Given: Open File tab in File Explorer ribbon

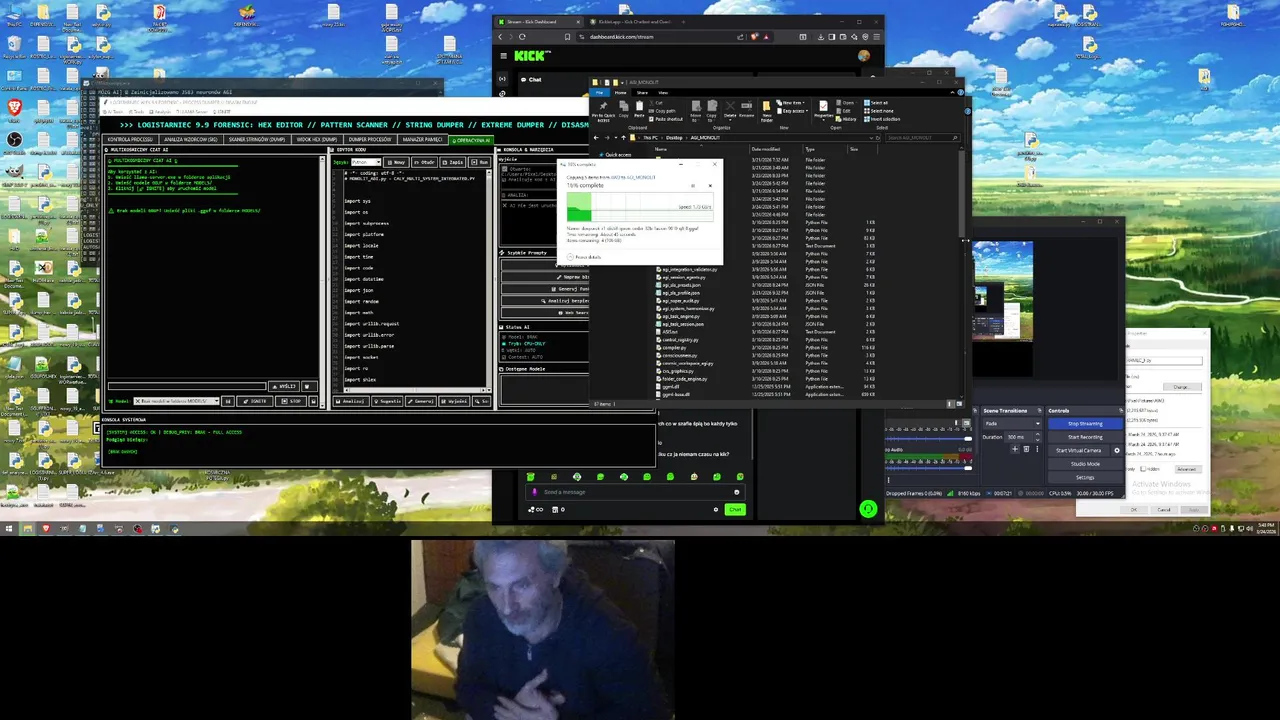Looking at the screenshot, I should coord(600,93).
